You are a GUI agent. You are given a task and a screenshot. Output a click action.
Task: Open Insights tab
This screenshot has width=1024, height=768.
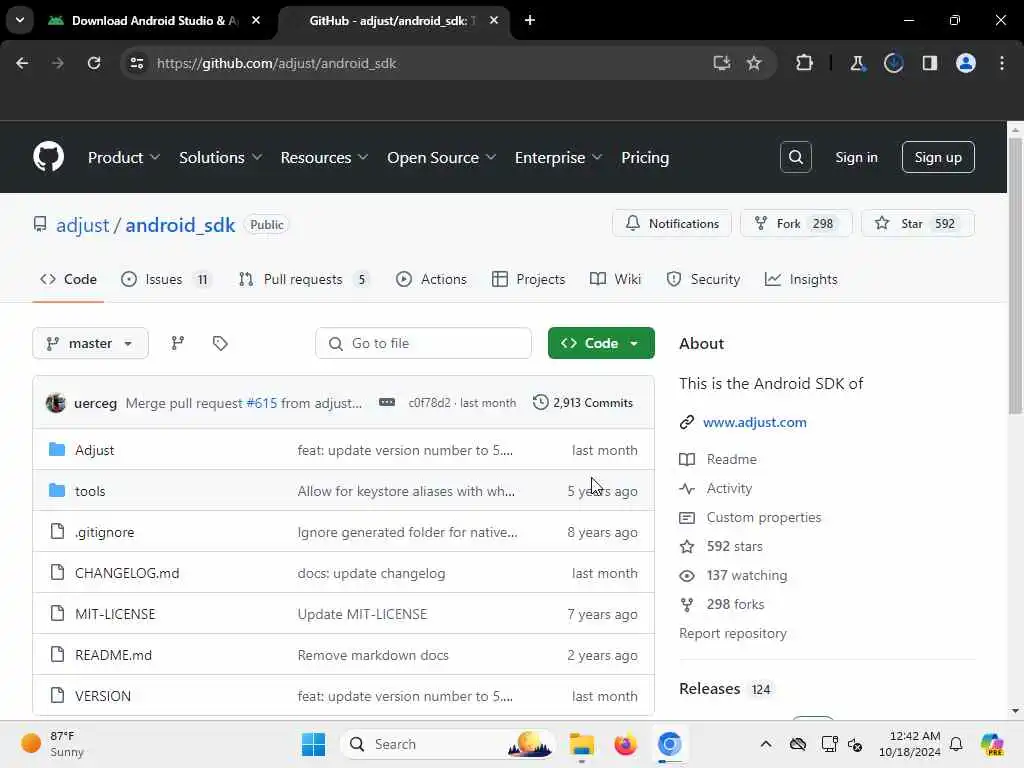(x=801, y=280)
